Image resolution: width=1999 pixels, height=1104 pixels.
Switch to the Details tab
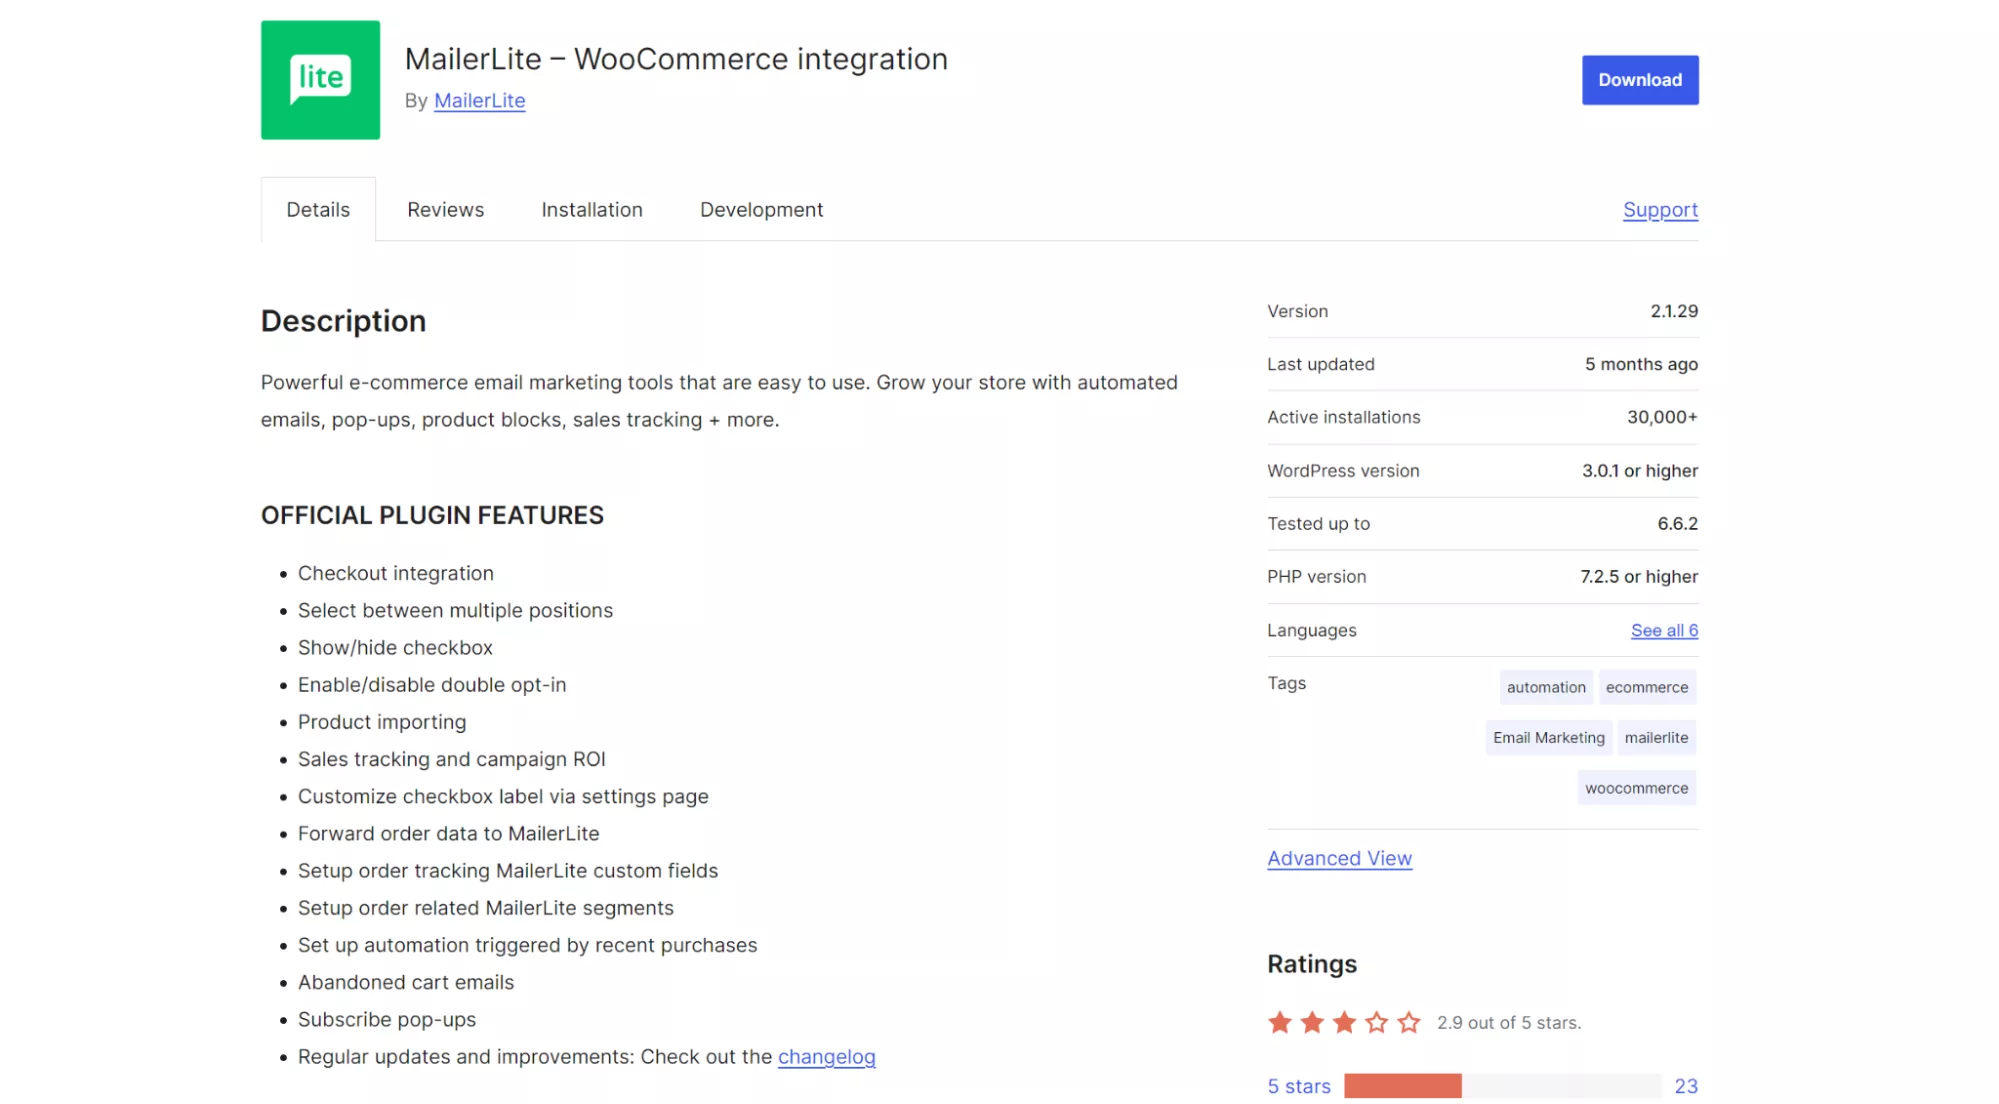(x=318, y=210)
